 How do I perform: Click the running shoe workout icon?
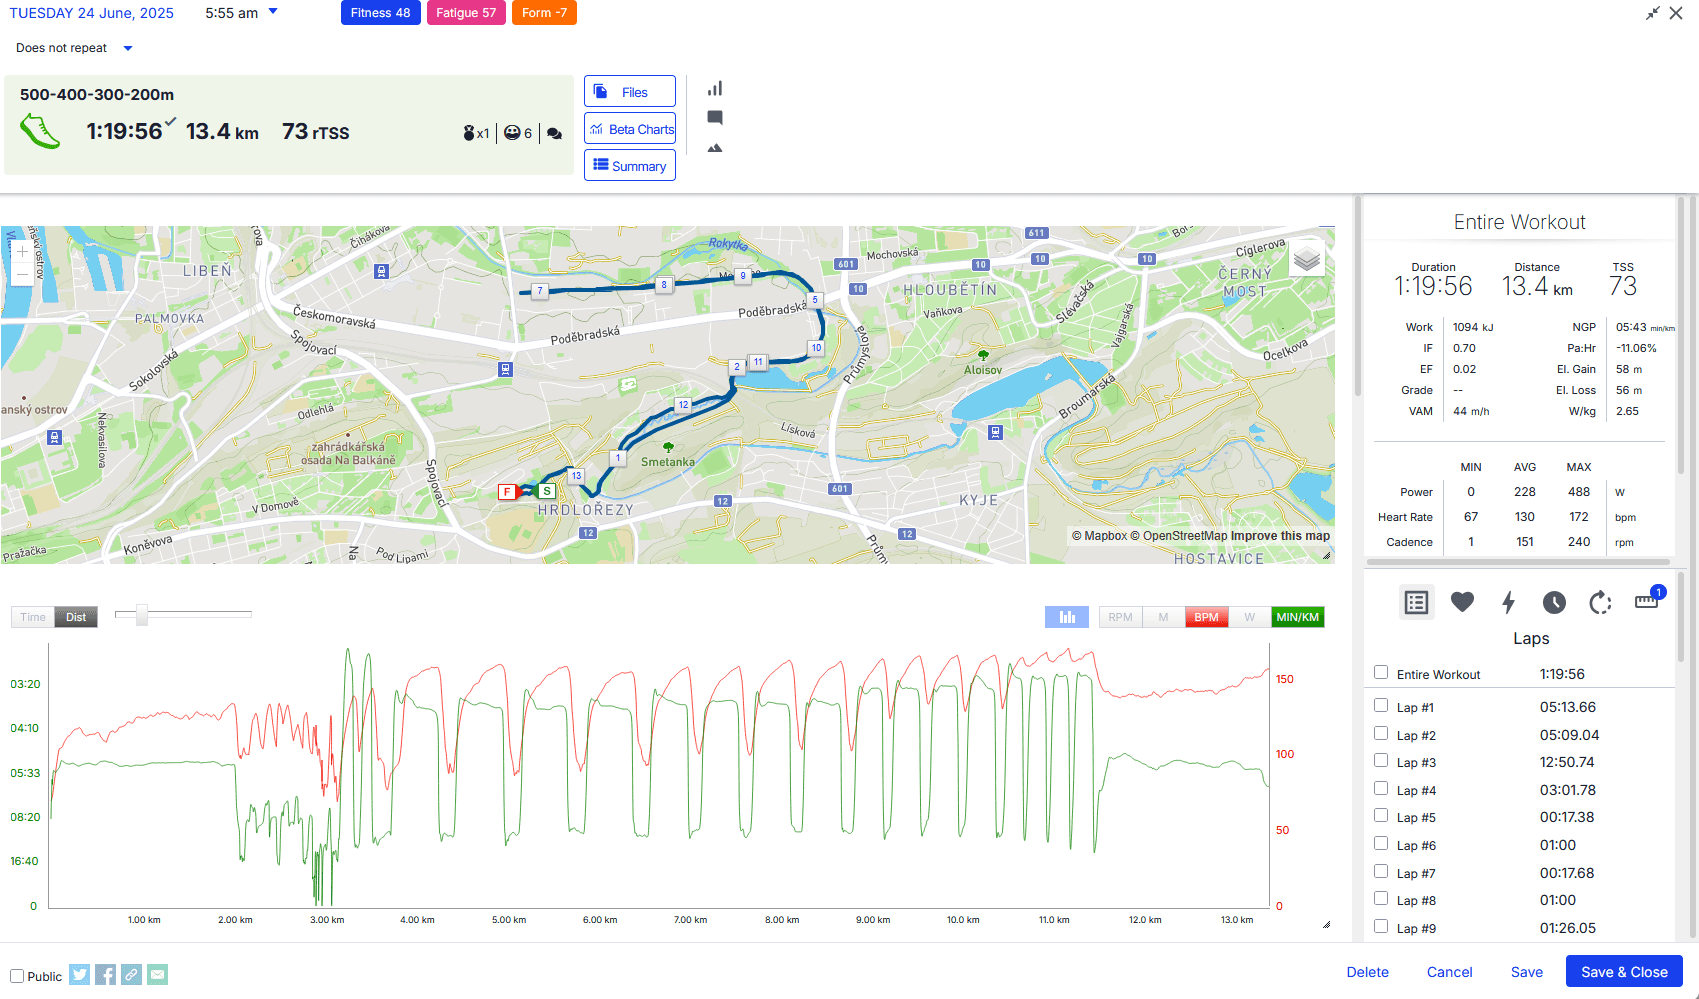(x=41, y=131)
